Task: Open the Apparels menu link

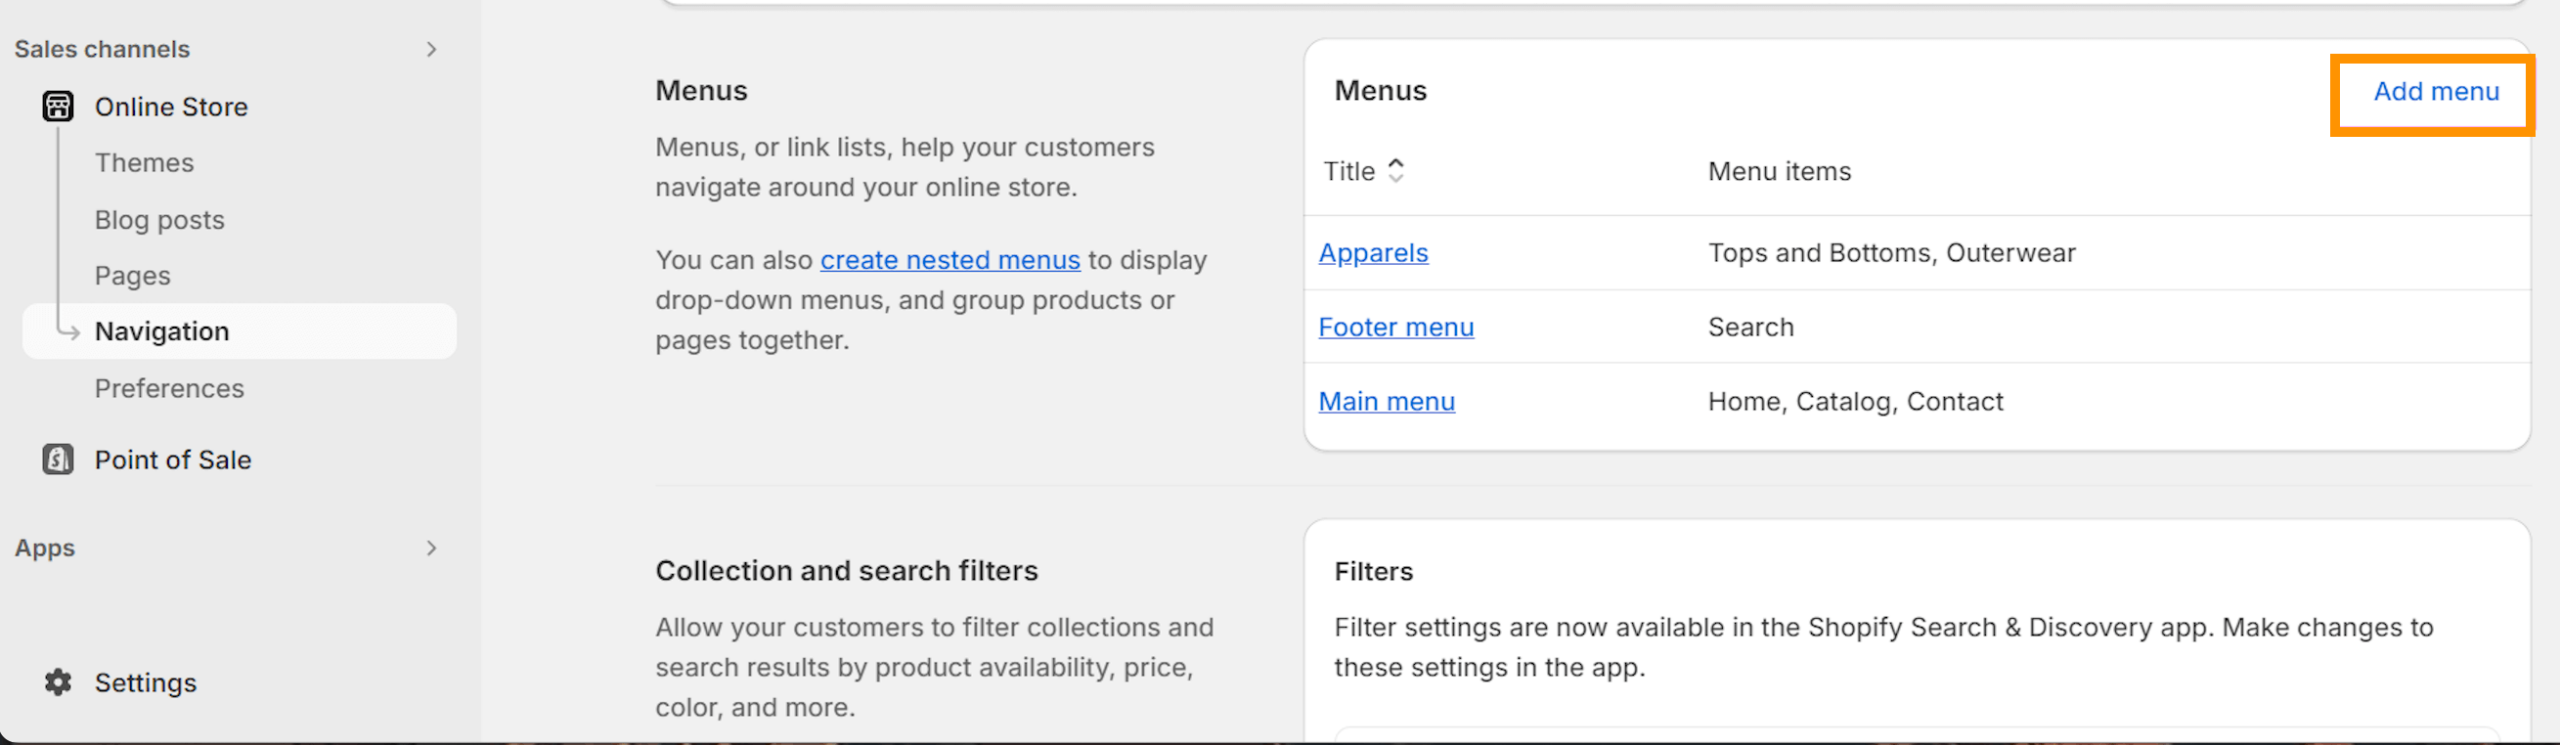Action: (1373, 253)
